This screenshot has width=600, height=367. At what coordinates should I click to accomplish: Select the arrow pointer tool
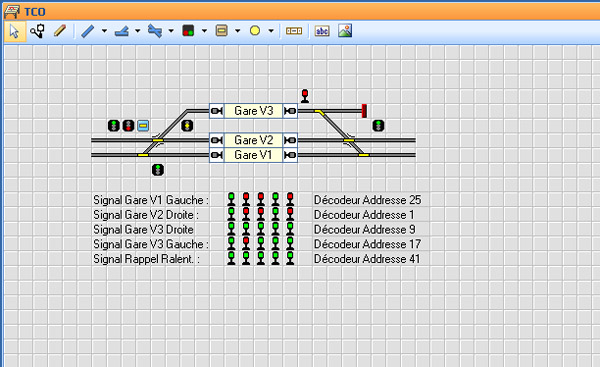tap(15, 31)
